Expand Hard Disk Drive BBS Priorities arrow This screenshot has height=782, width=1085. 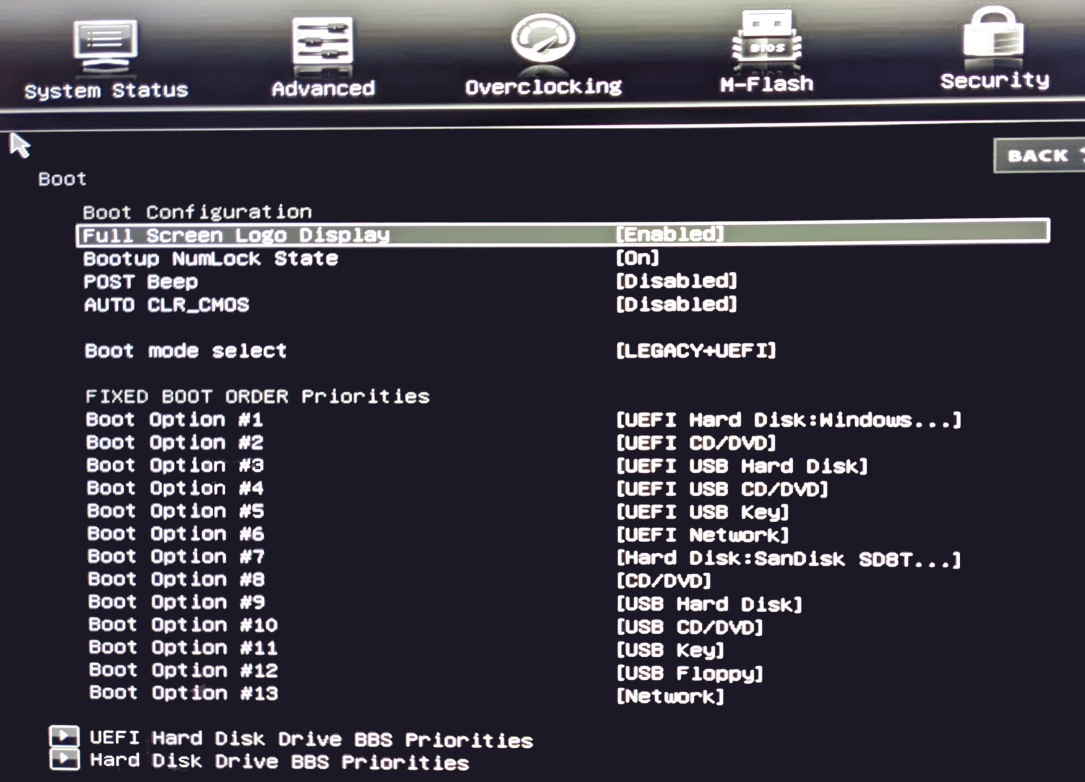click(x=64, y=759)
